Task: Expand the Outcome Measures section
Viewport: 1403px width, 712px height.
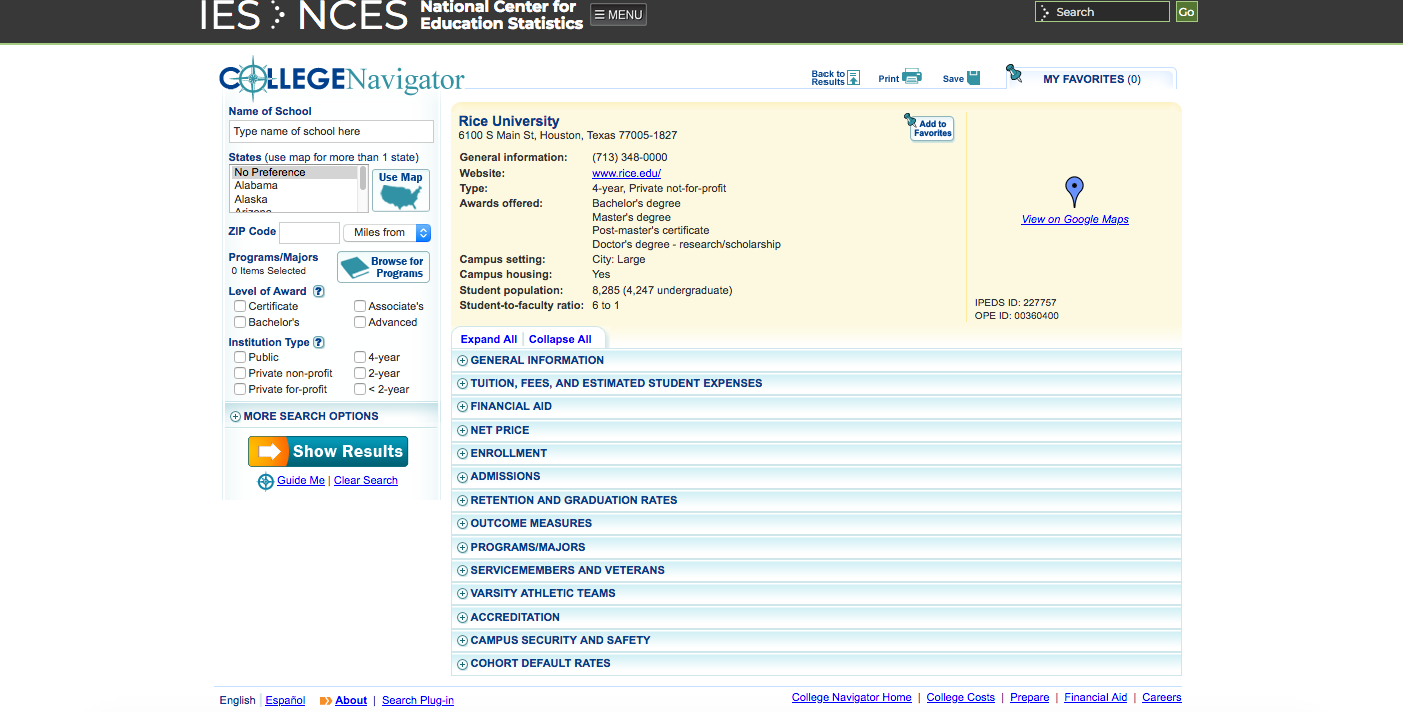Action: point(816,523)
